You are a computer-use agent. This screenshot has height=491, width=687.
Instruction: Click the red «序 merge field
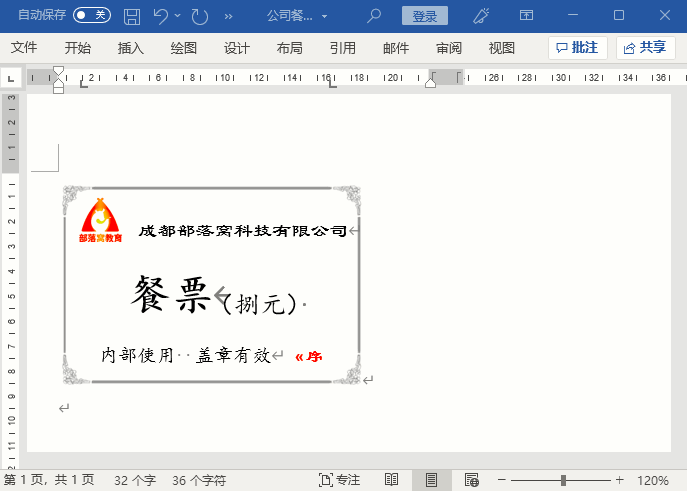(x=309, y=357)
